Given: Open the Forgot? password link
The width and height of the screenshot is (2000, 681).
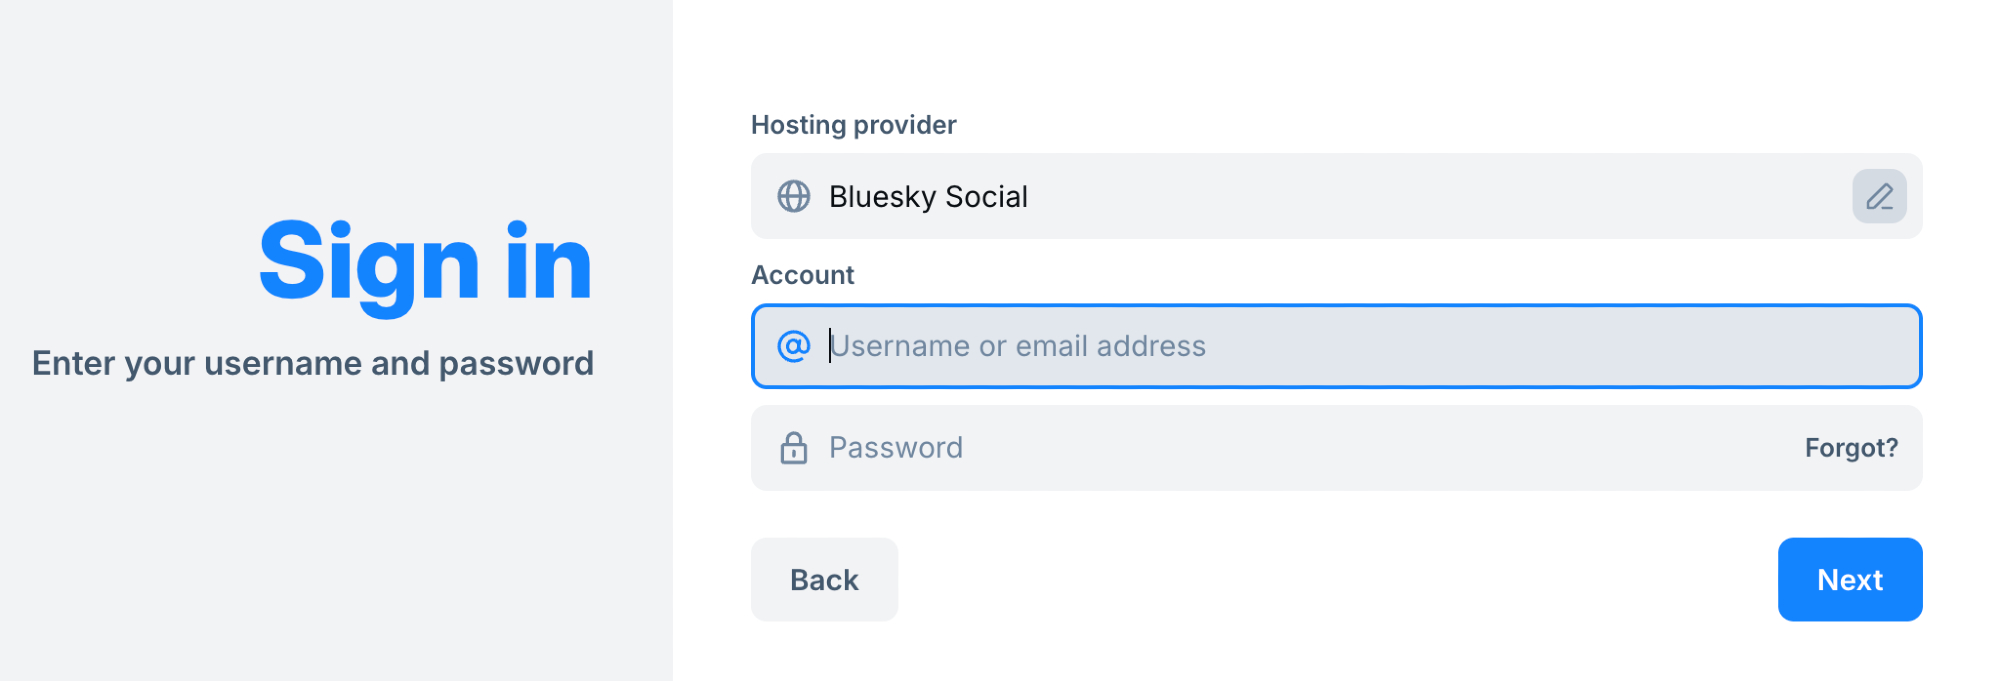Looking at the screenshot, I should click(1851, 448).
